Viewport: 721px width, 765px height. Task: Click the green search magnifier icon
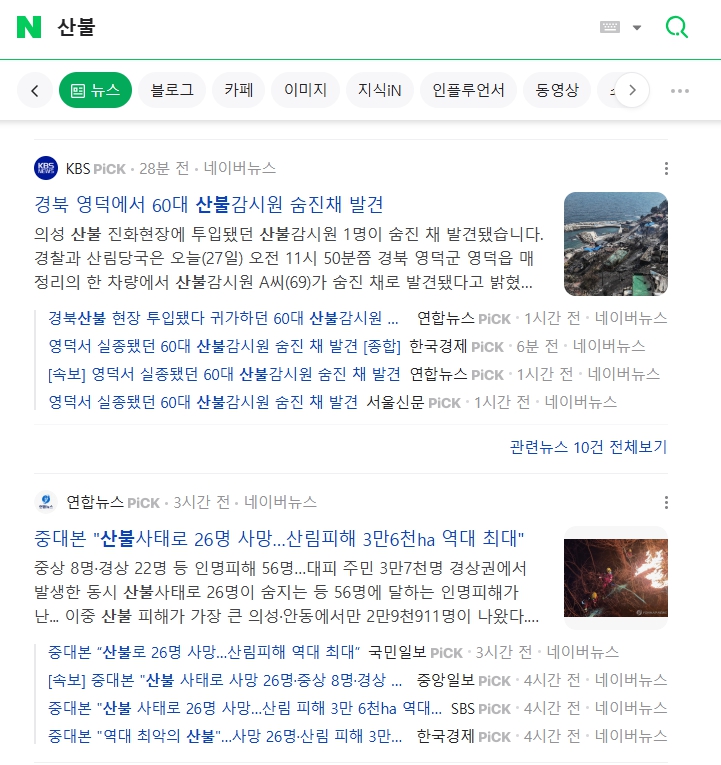click(677, 27)
